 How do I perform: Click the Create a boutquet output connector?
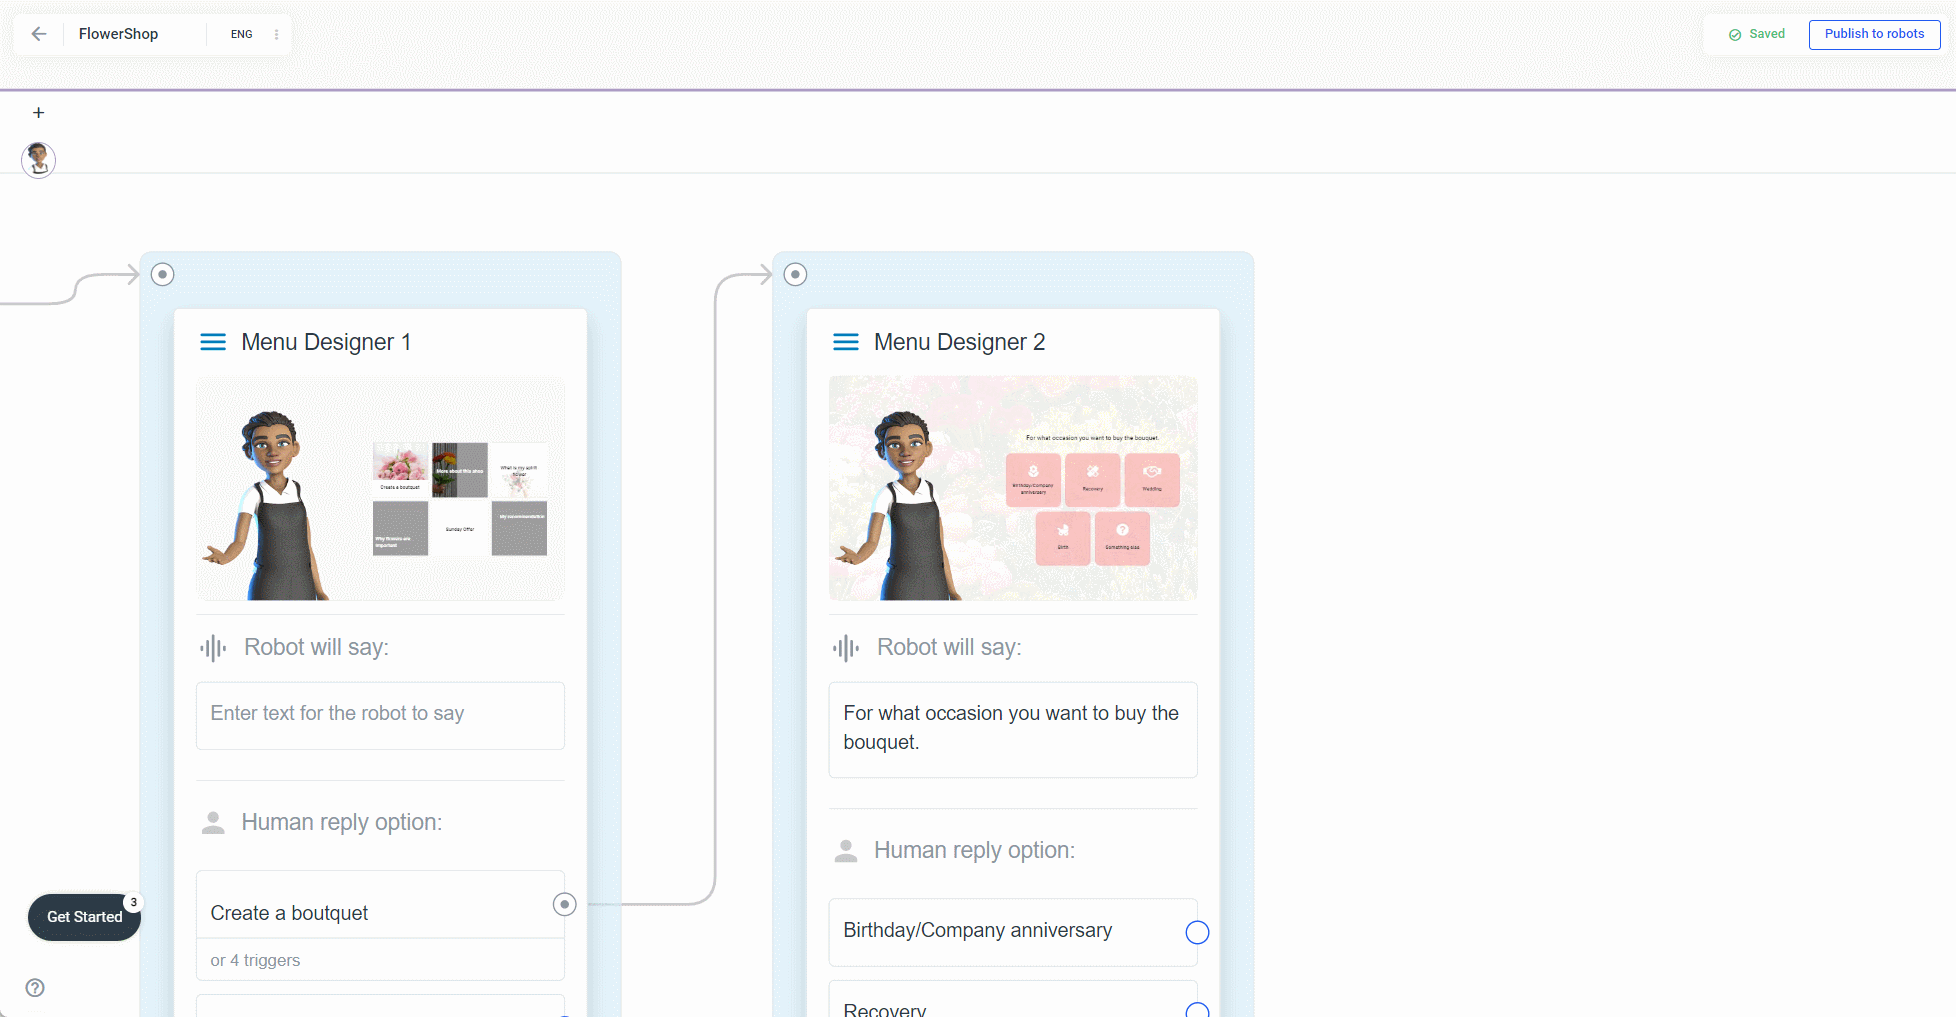(x=565, y=905)
